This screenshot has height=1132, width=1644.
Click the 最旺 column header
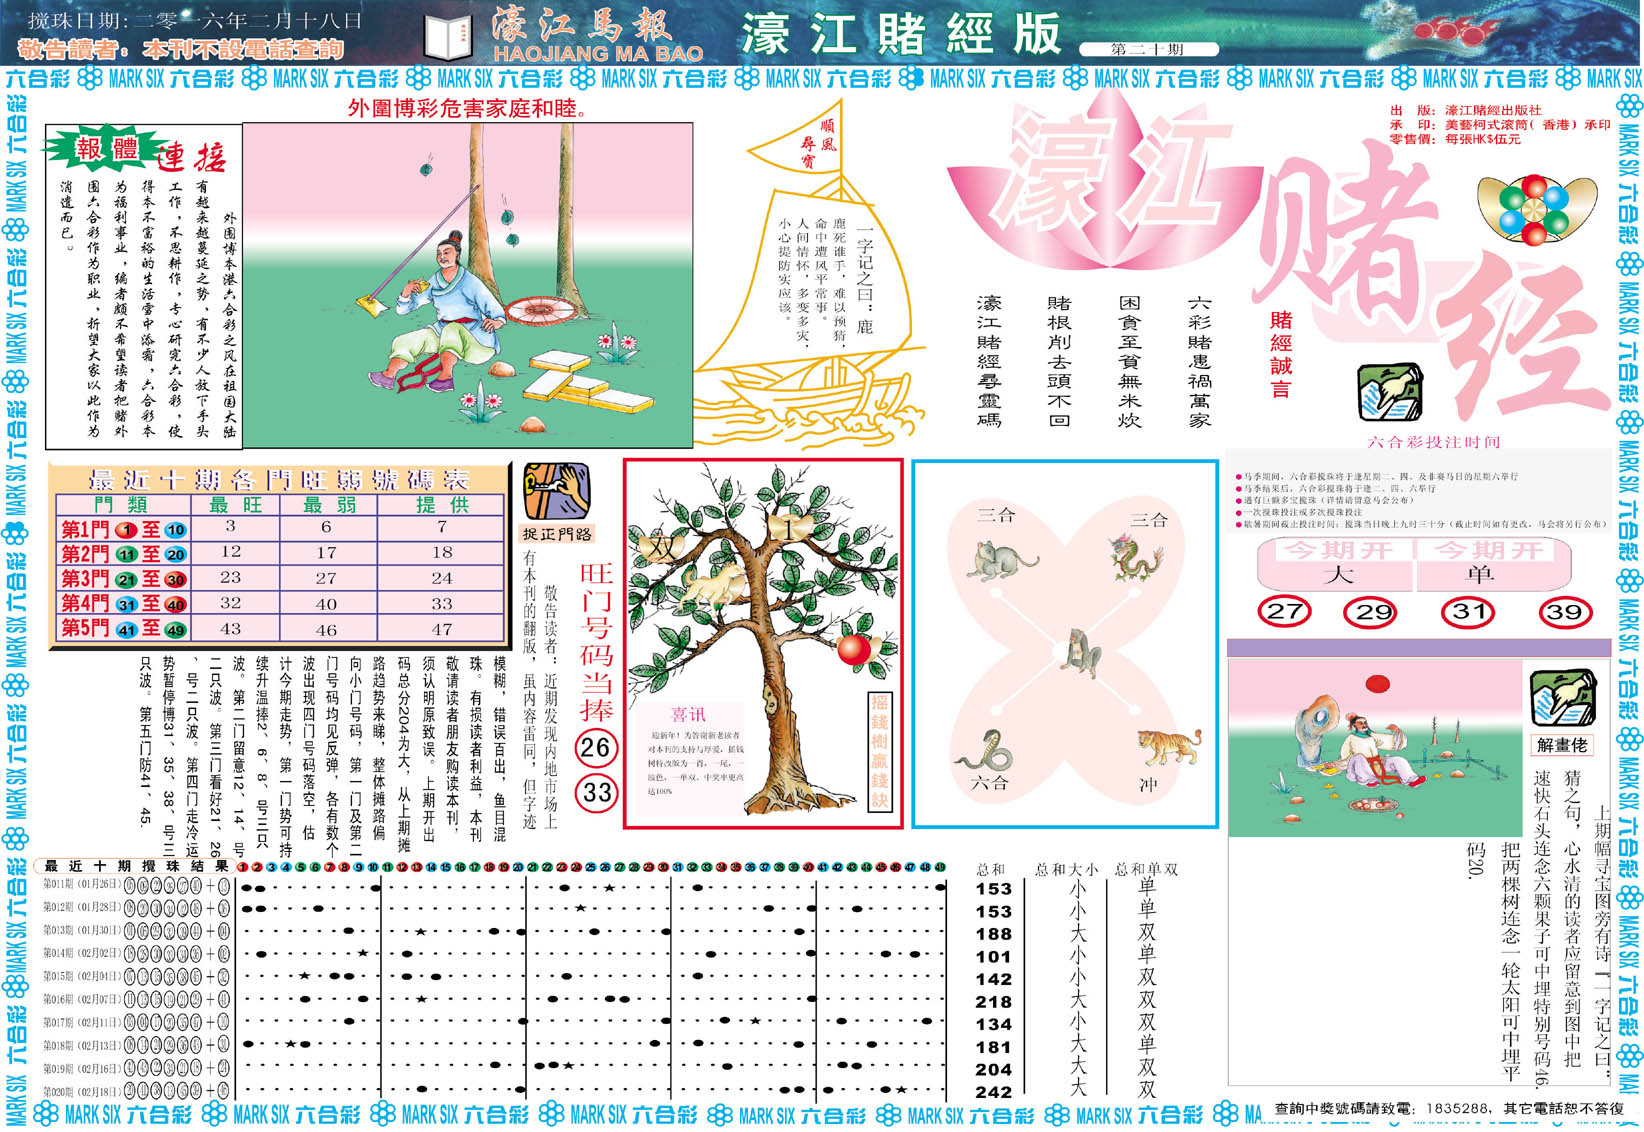[x=237, y=505]
